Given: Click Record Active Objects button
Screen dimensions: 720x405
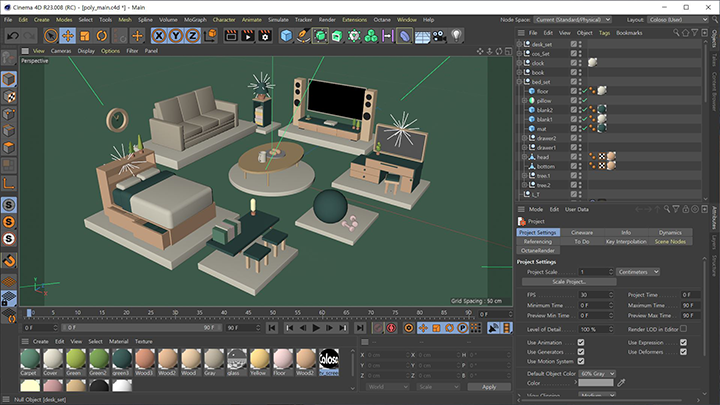Looking at the screenshot, I should click(x=378, y=328).
